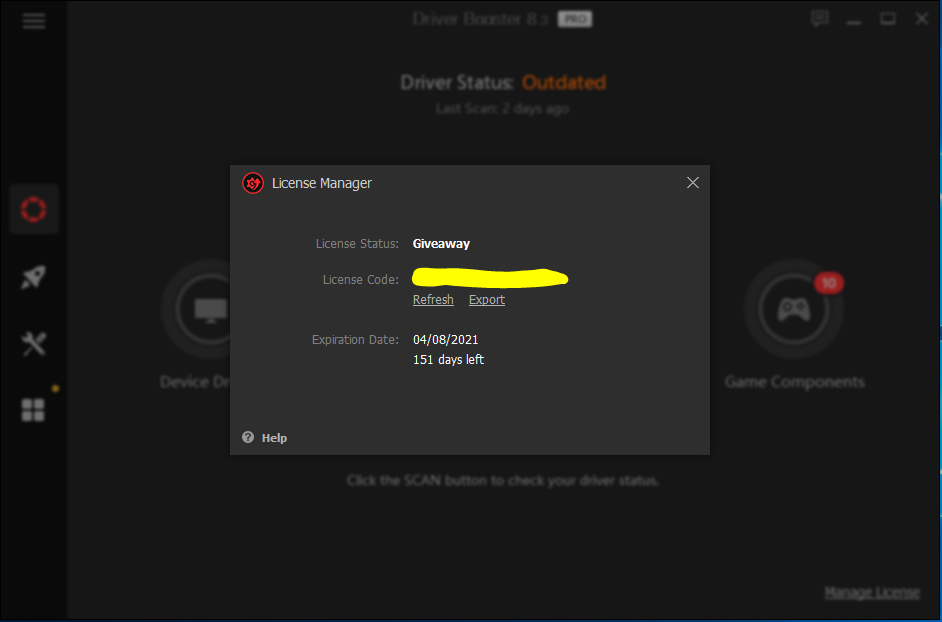Refresh the license code
The width and height of the screenshot is (942, 622).
pos(433,300)
